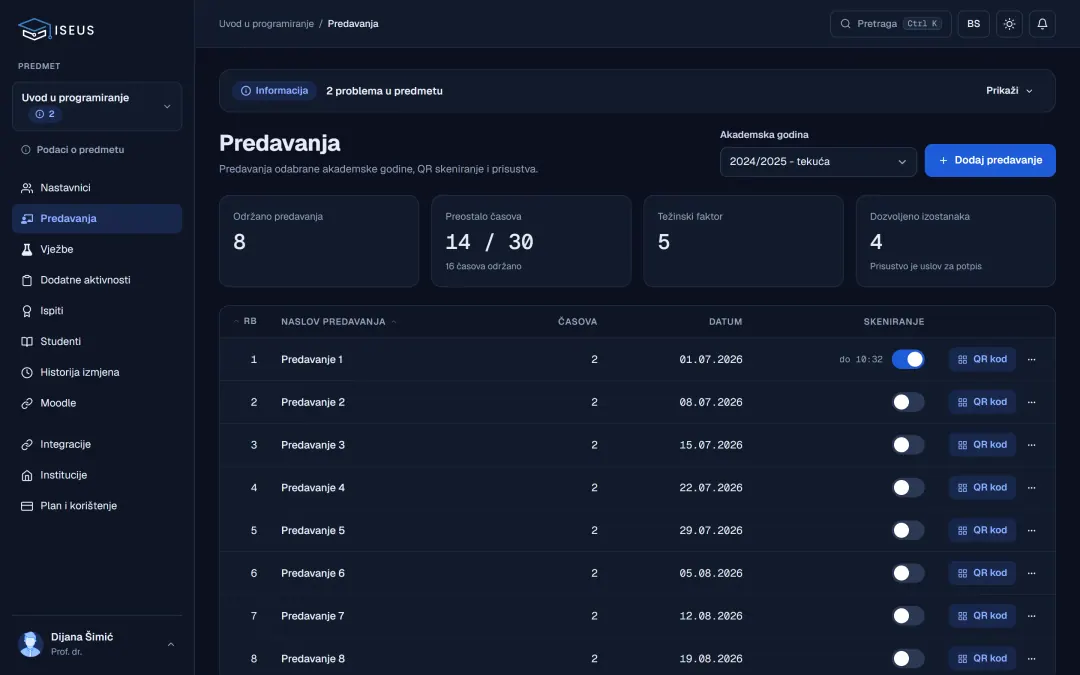Open more options for Predavanje 4
The height and width of the screenshot is (675, 1080).
click(1031, 488)
